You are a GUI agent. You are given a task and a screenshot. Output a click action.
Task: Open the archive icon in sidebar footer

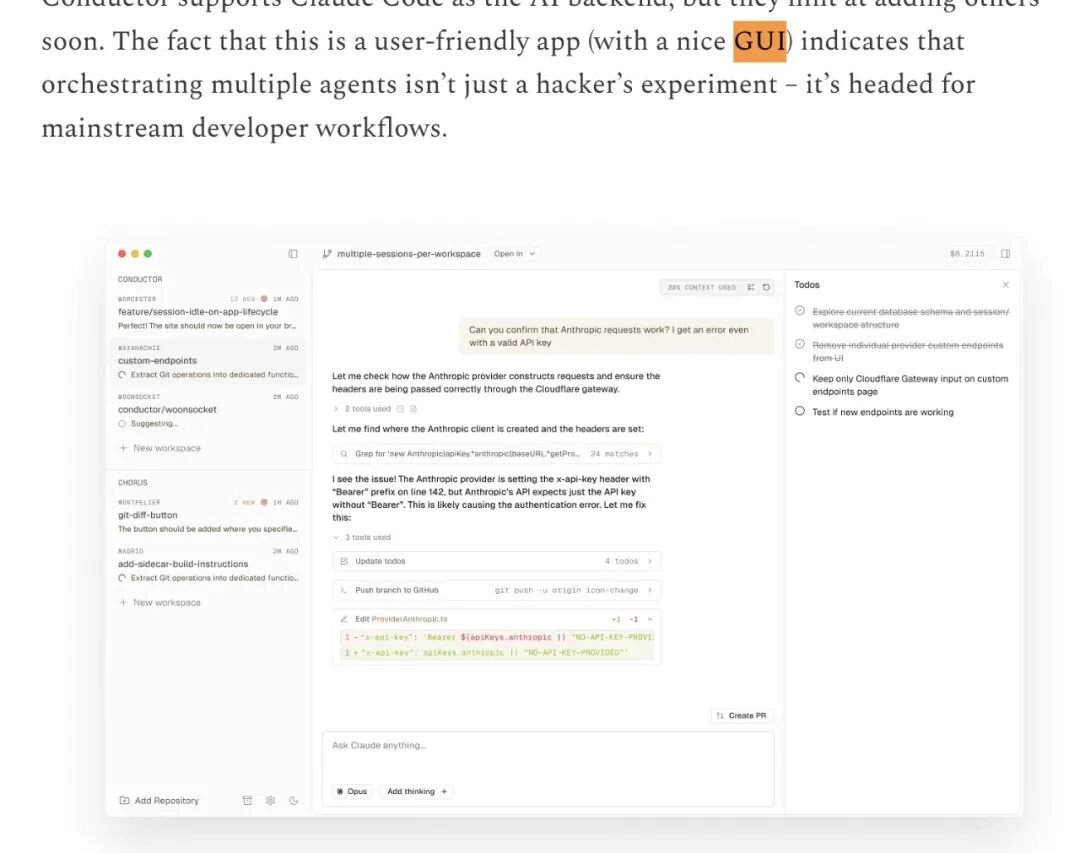click(x=247, y=801)
